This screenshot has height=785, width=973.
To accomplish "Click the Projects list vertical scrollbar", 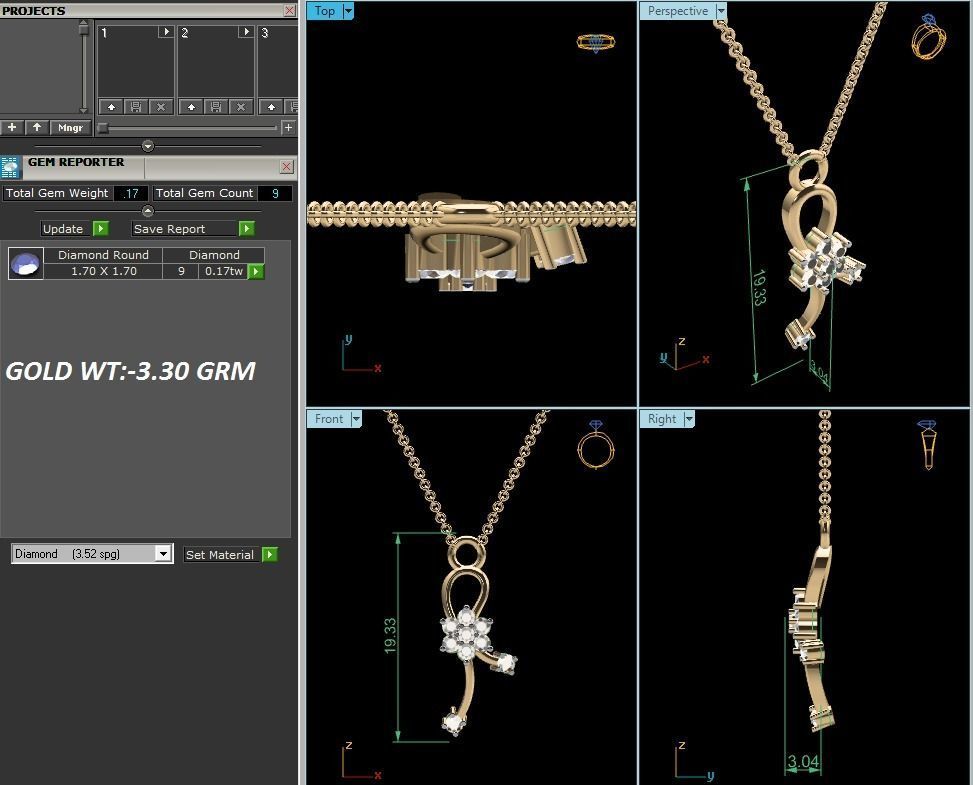I will click(84, 66).
